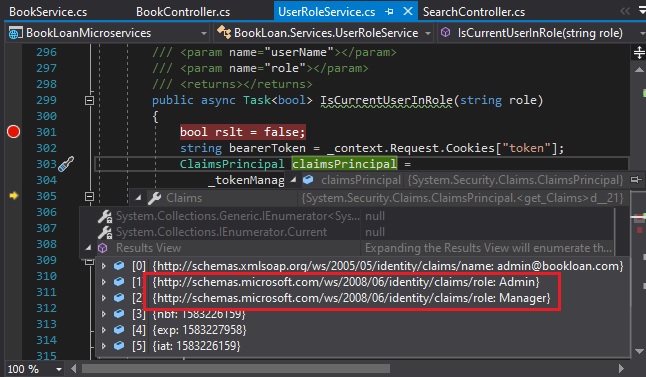646x377 pixels.
Task: Click the horizontal scrollbar right arrow
Action: tap(621, 368)
